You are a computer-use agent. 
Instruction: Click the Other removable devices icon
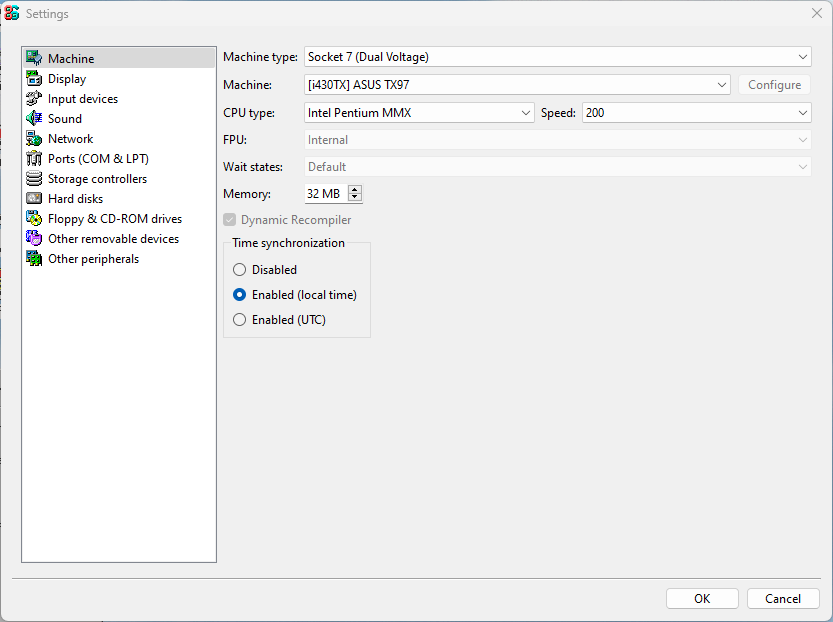pos(34,238)
